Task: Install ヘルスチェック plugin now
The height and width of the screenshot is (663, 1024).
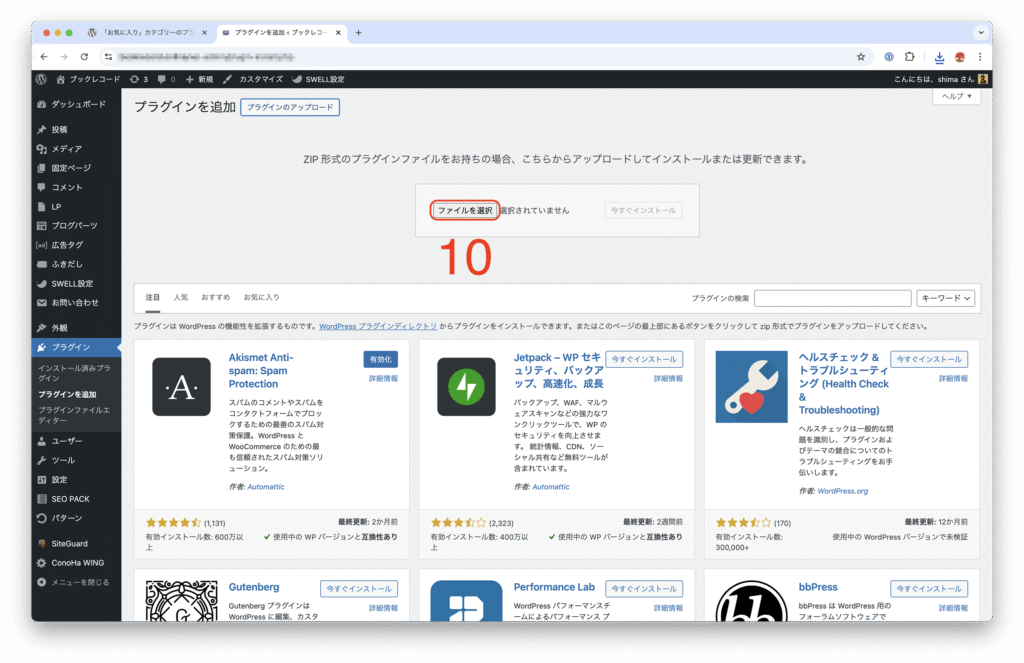Action: pos(929,359)
